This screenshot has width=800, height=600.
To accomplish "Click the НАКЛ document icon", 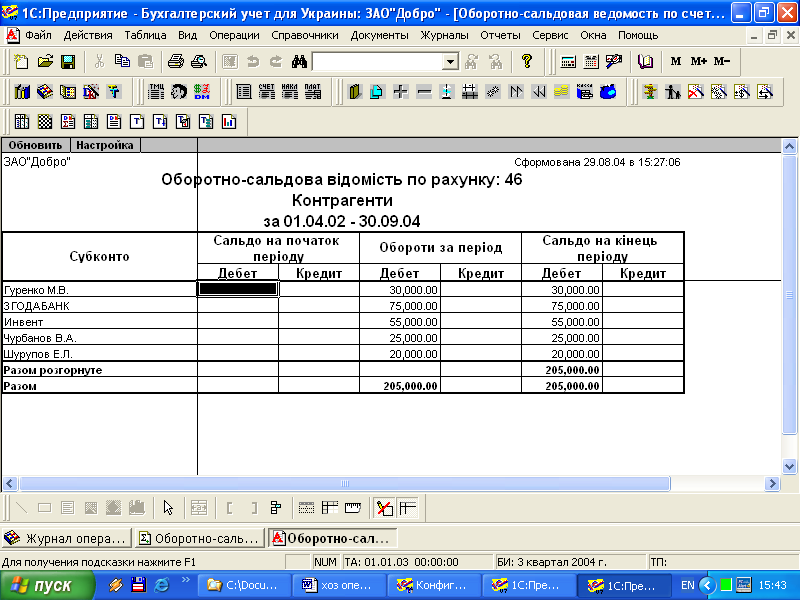I will (x=289, y=92).
